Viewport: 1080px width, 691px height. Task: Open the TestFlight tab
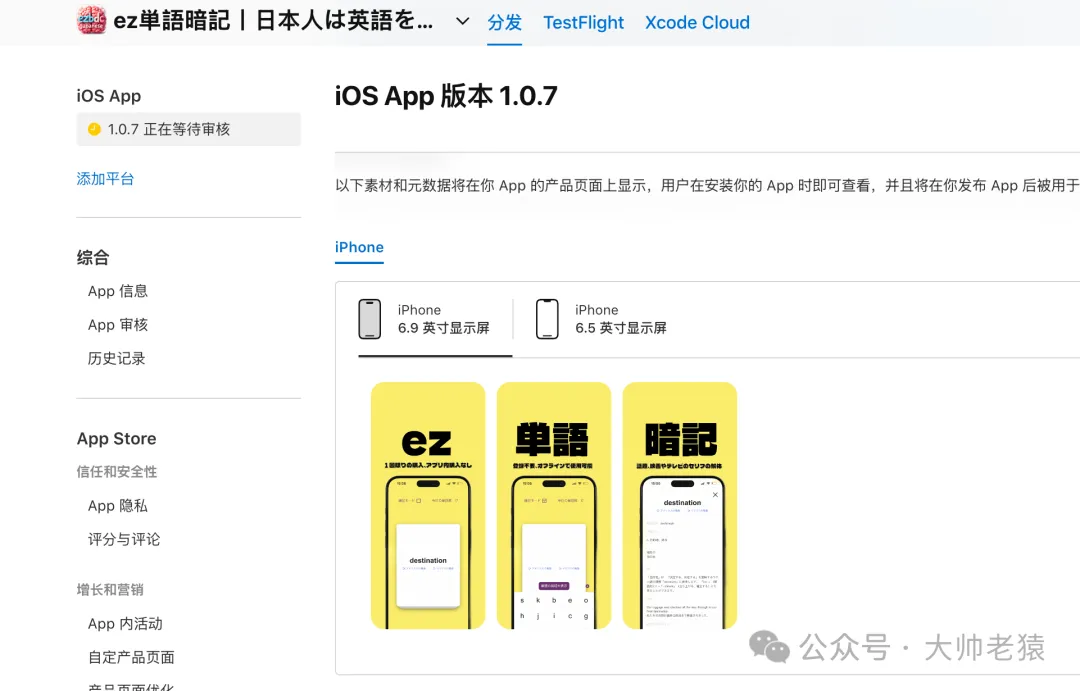click(583, 23)
